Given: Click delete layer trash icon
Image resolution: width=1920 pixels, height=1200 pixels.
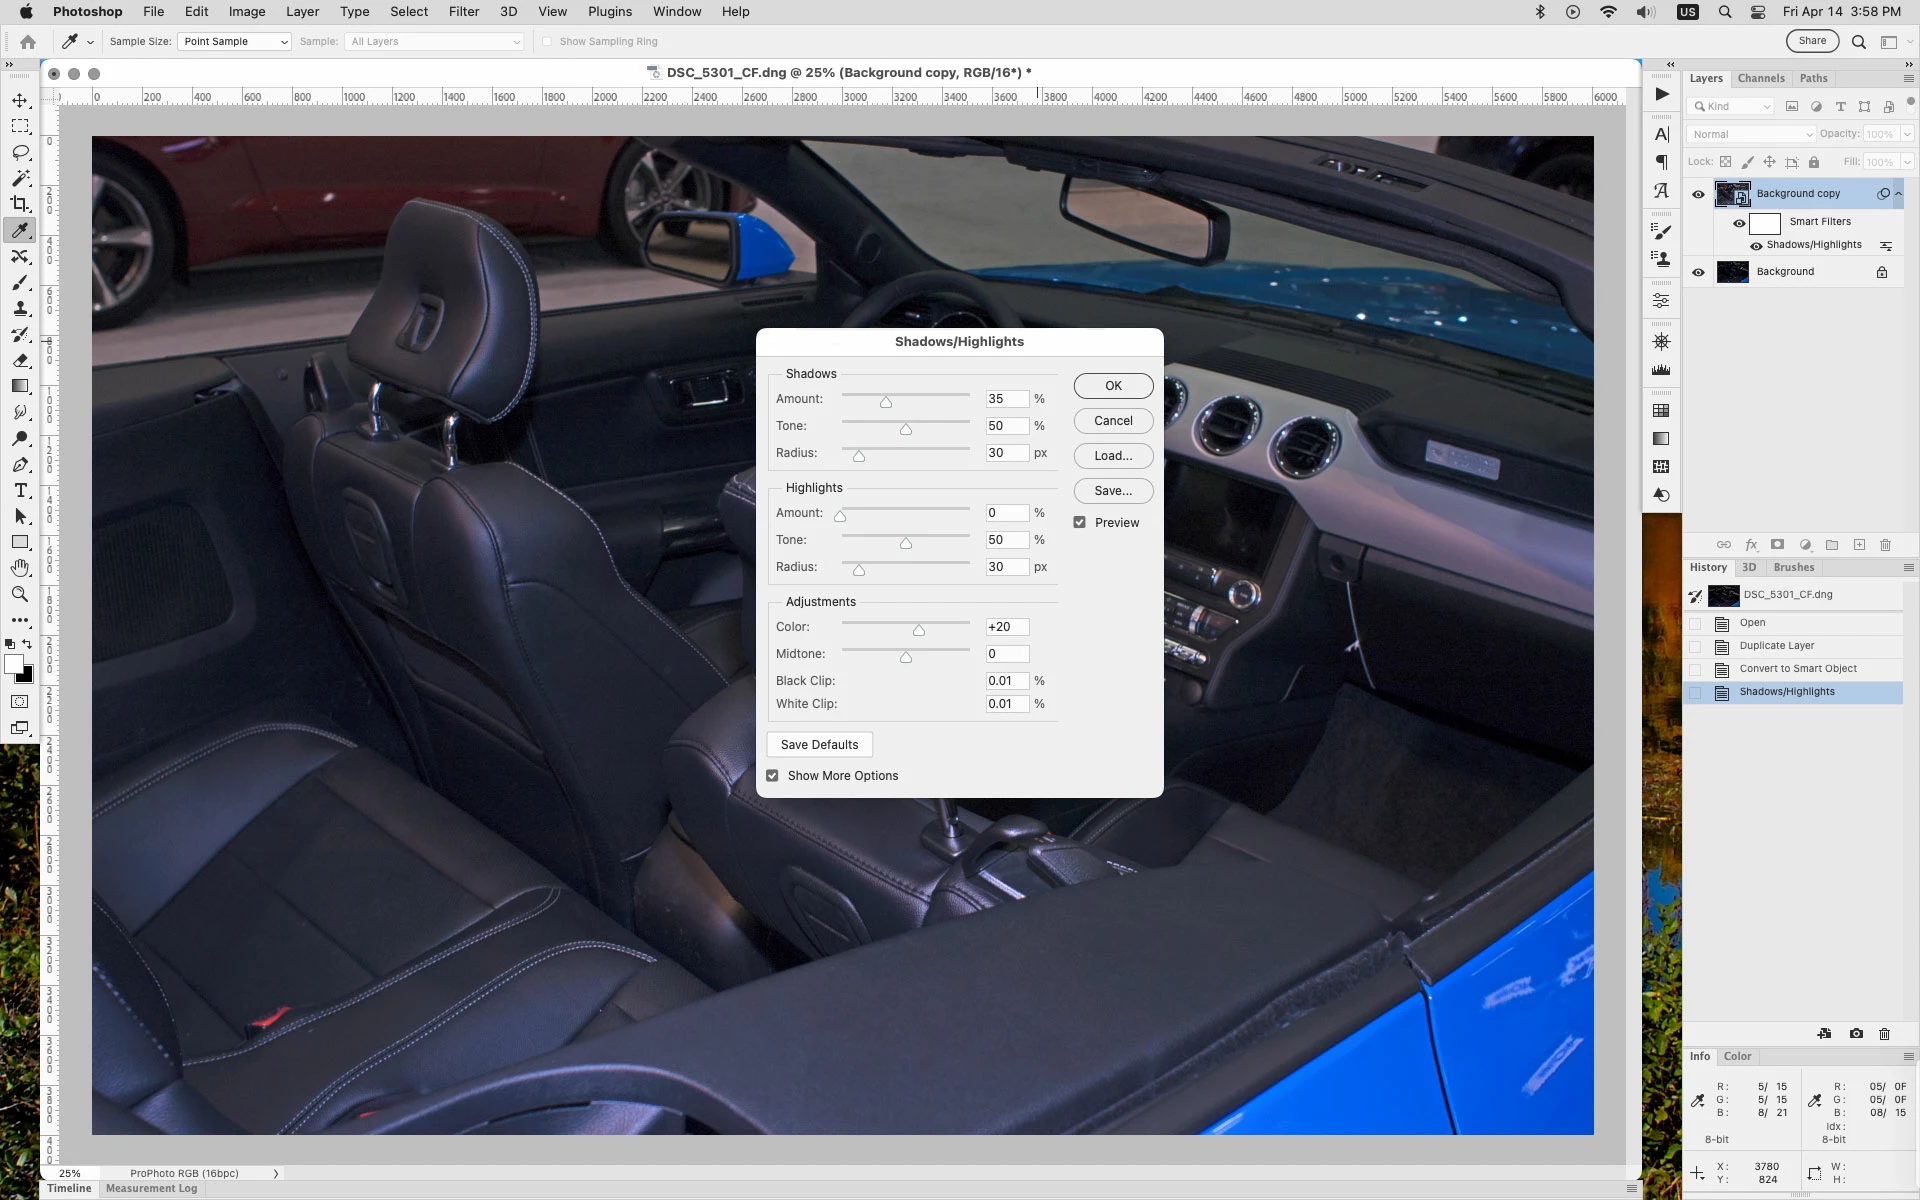Looking at the screenshot, I should pos(1885,545).
